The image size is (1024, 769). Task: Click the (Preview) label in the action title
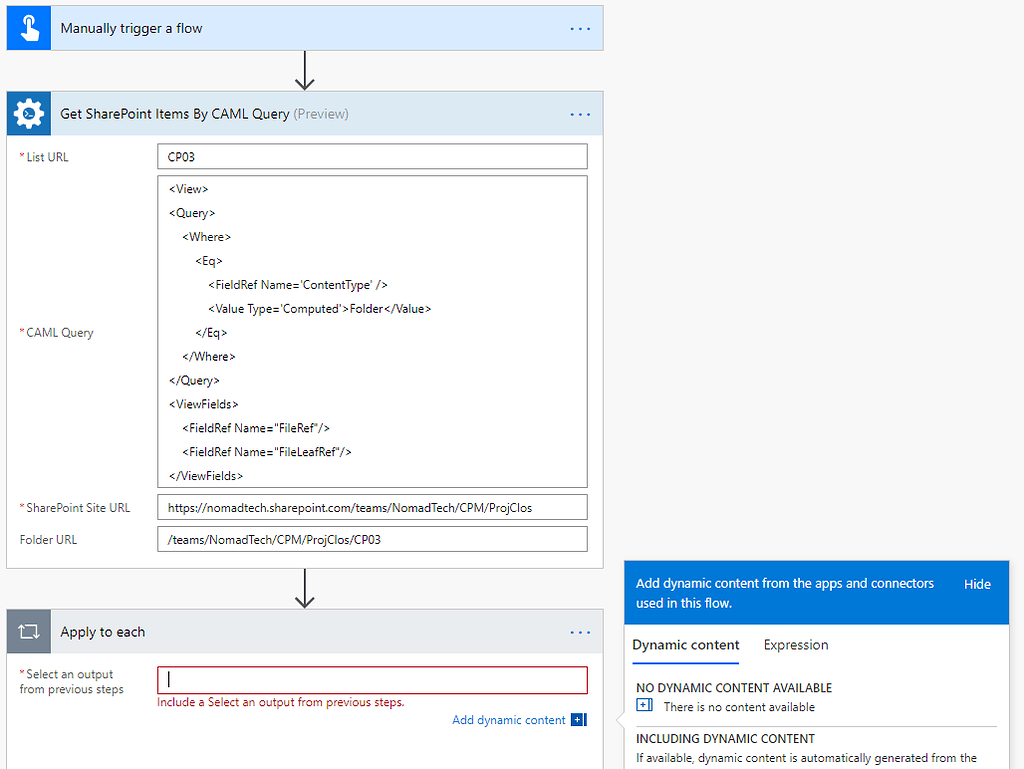321,114
